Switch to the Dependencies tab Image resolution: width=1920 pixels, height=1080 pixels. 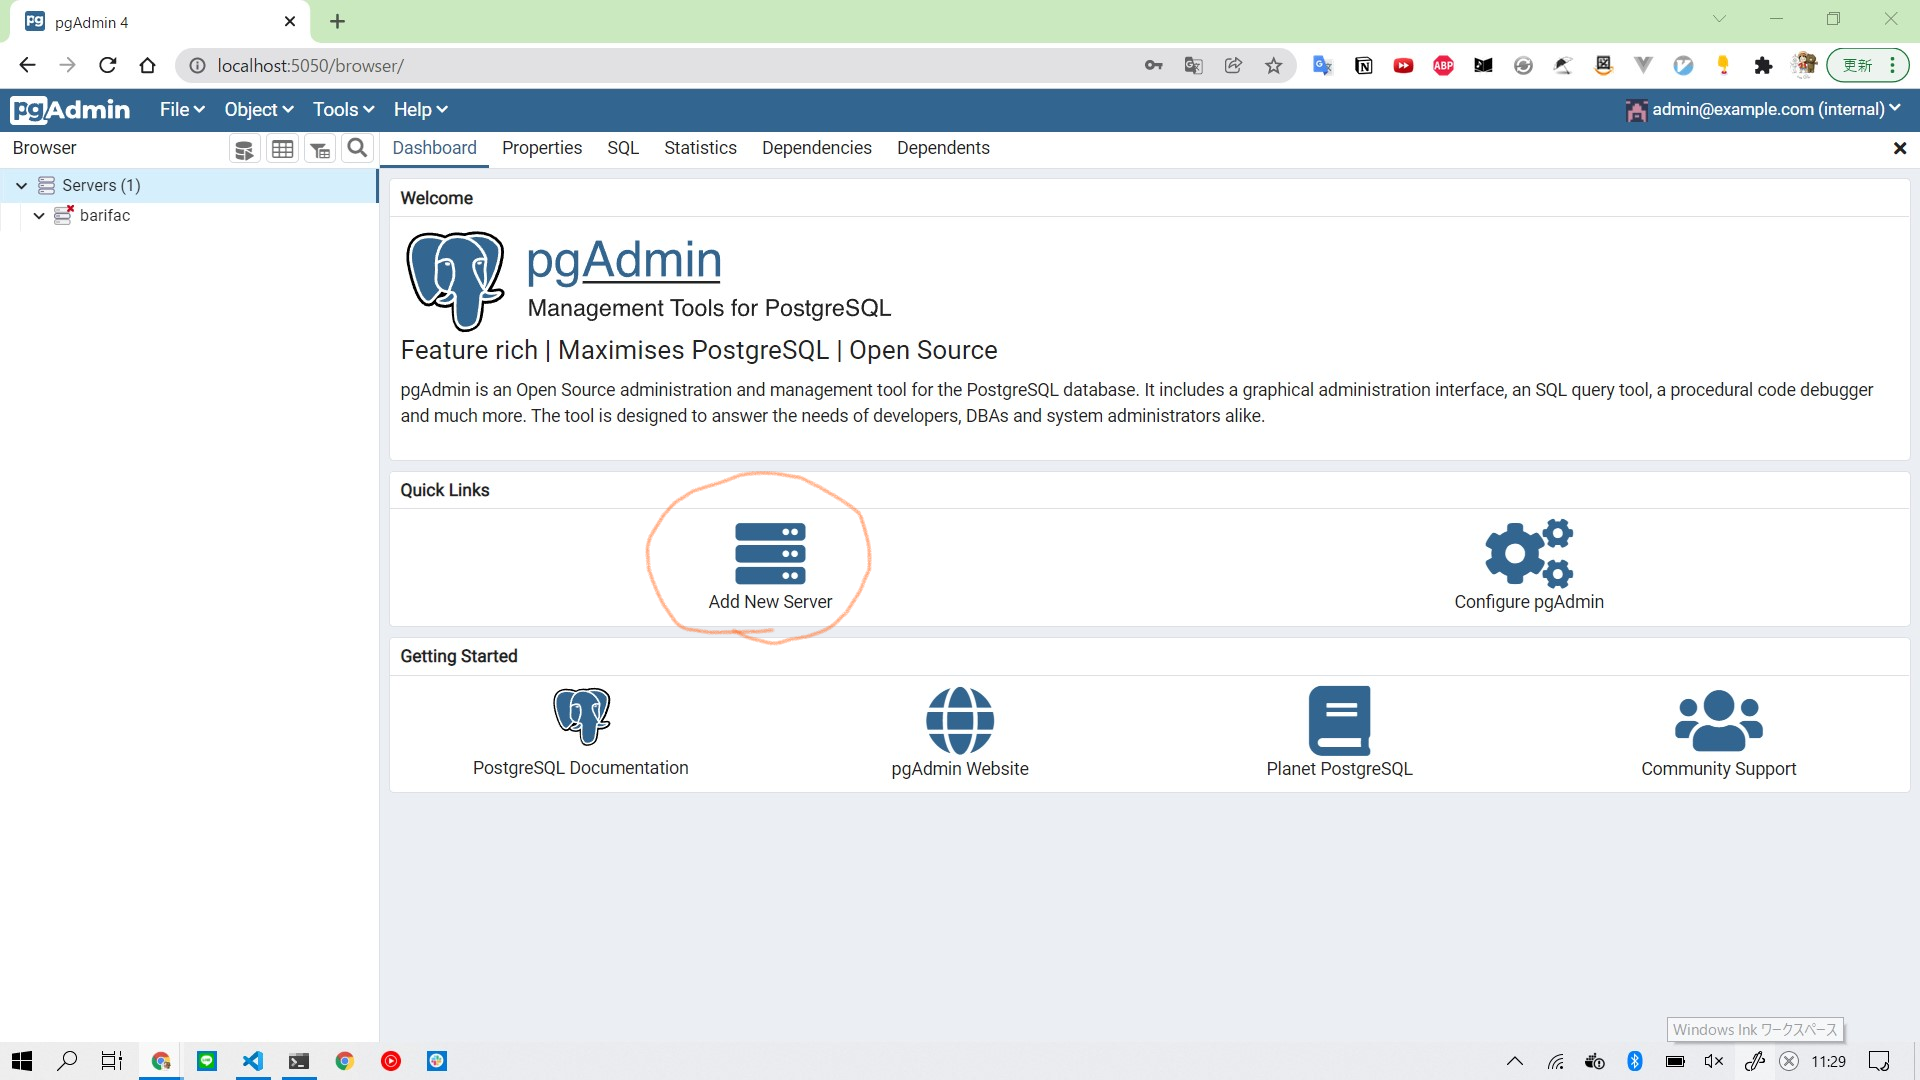pyautogui.click(x=817, y=148)
